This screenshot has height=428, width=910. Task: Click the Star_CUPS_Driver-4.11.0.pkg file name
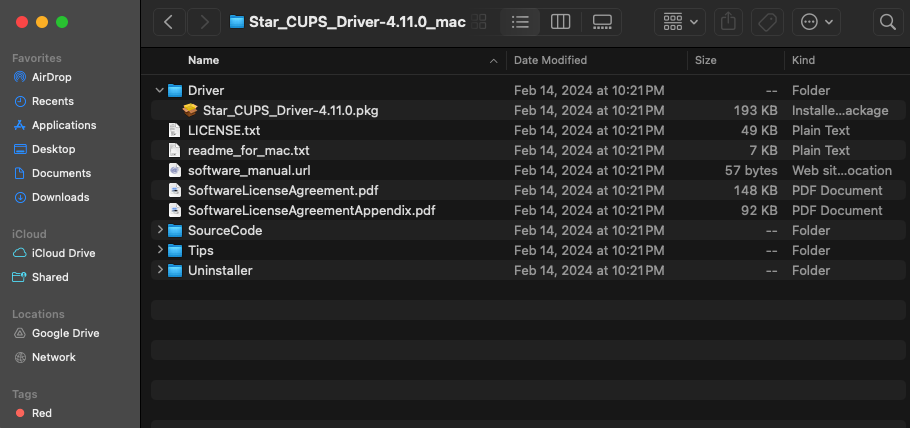pos(291,110)
